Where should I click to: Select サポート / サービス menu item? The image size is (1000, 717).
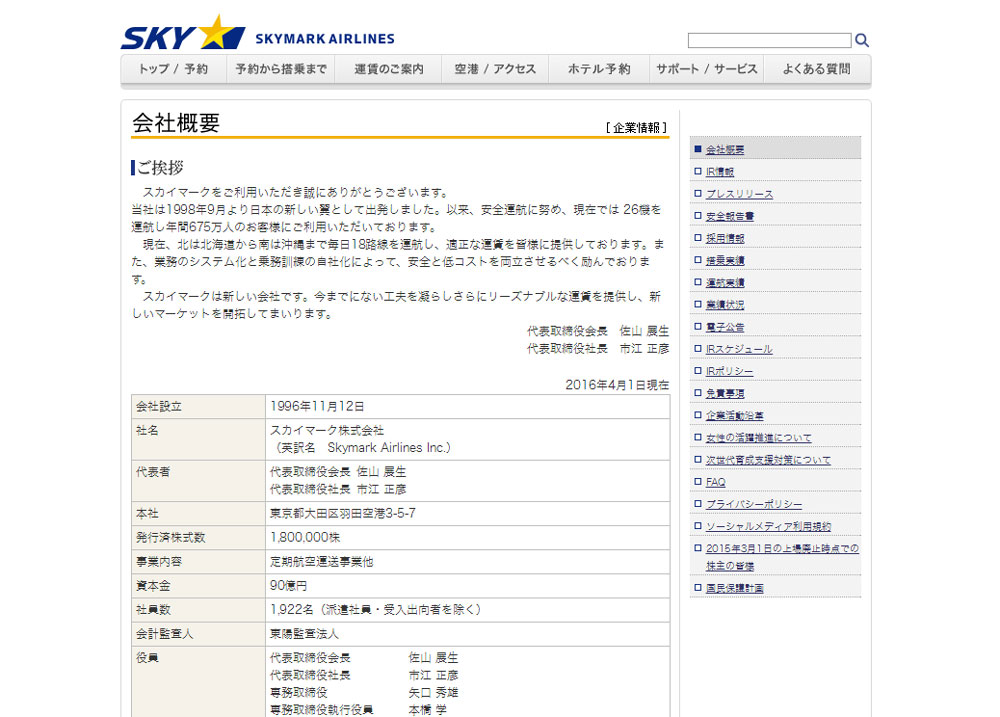click(707, 69)
